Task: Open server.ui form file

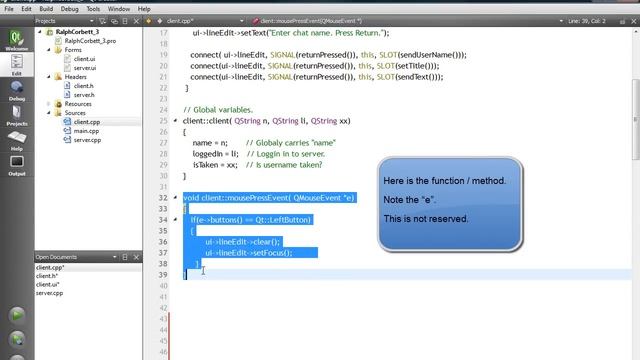Action: pyautogui.click(x=84, y=68)
